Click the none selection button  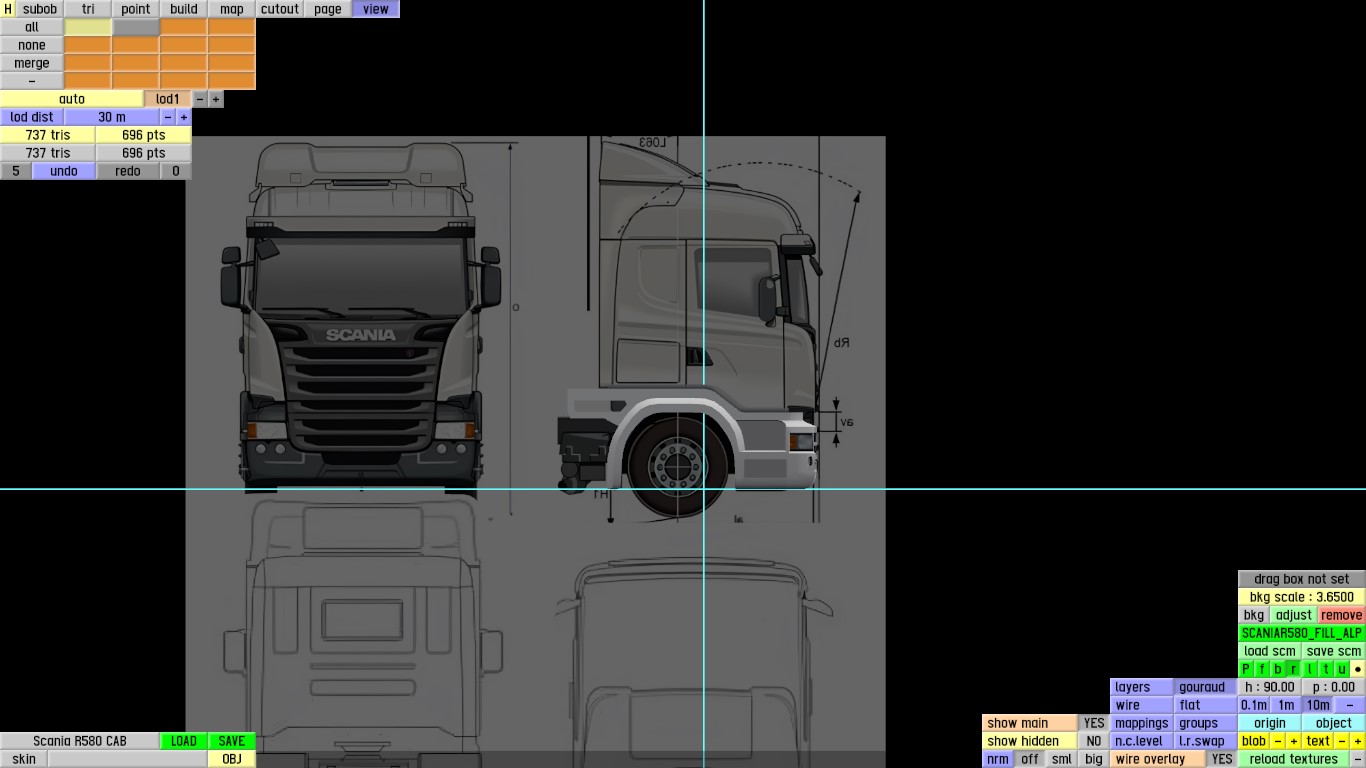point(32,45)
